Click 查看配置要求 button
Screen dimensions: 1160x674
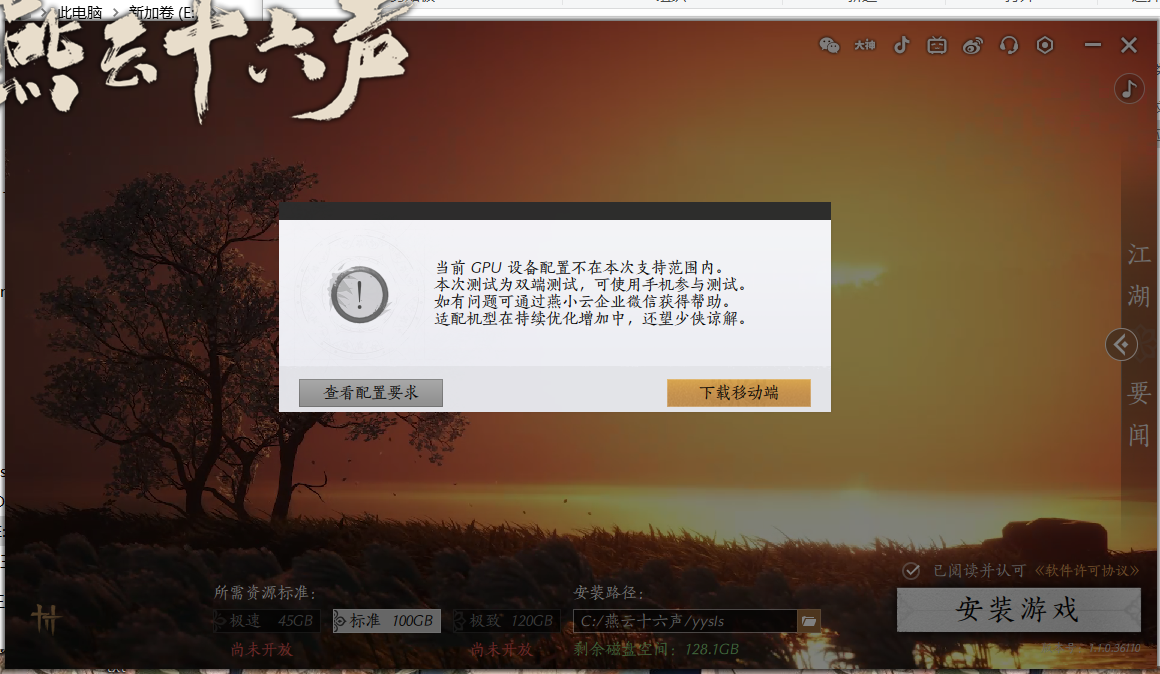pyautogui.click(x=371, y=393)
